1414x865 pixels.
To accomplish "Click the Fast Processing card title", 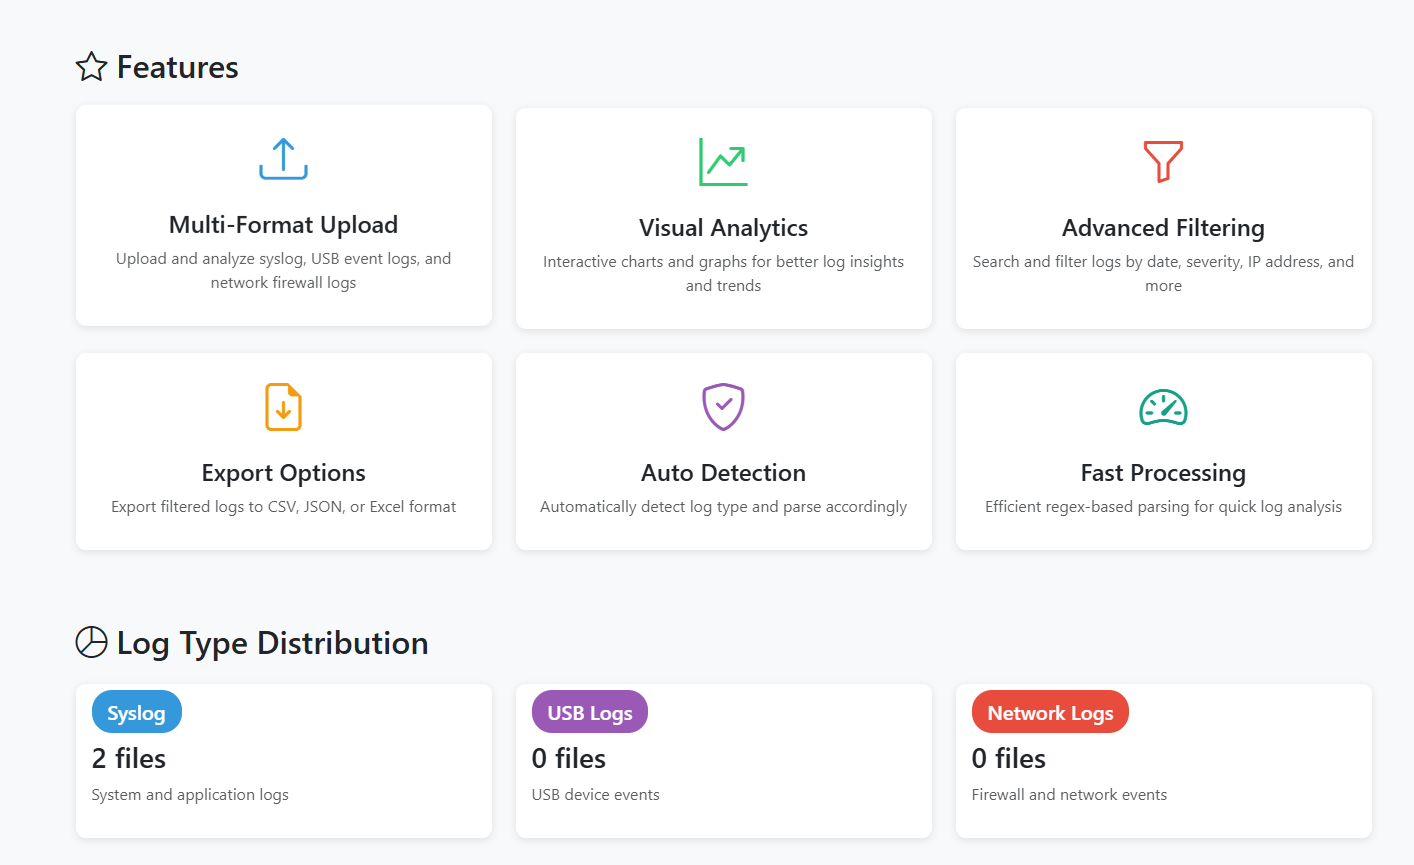I will (x=1163, y=473).
